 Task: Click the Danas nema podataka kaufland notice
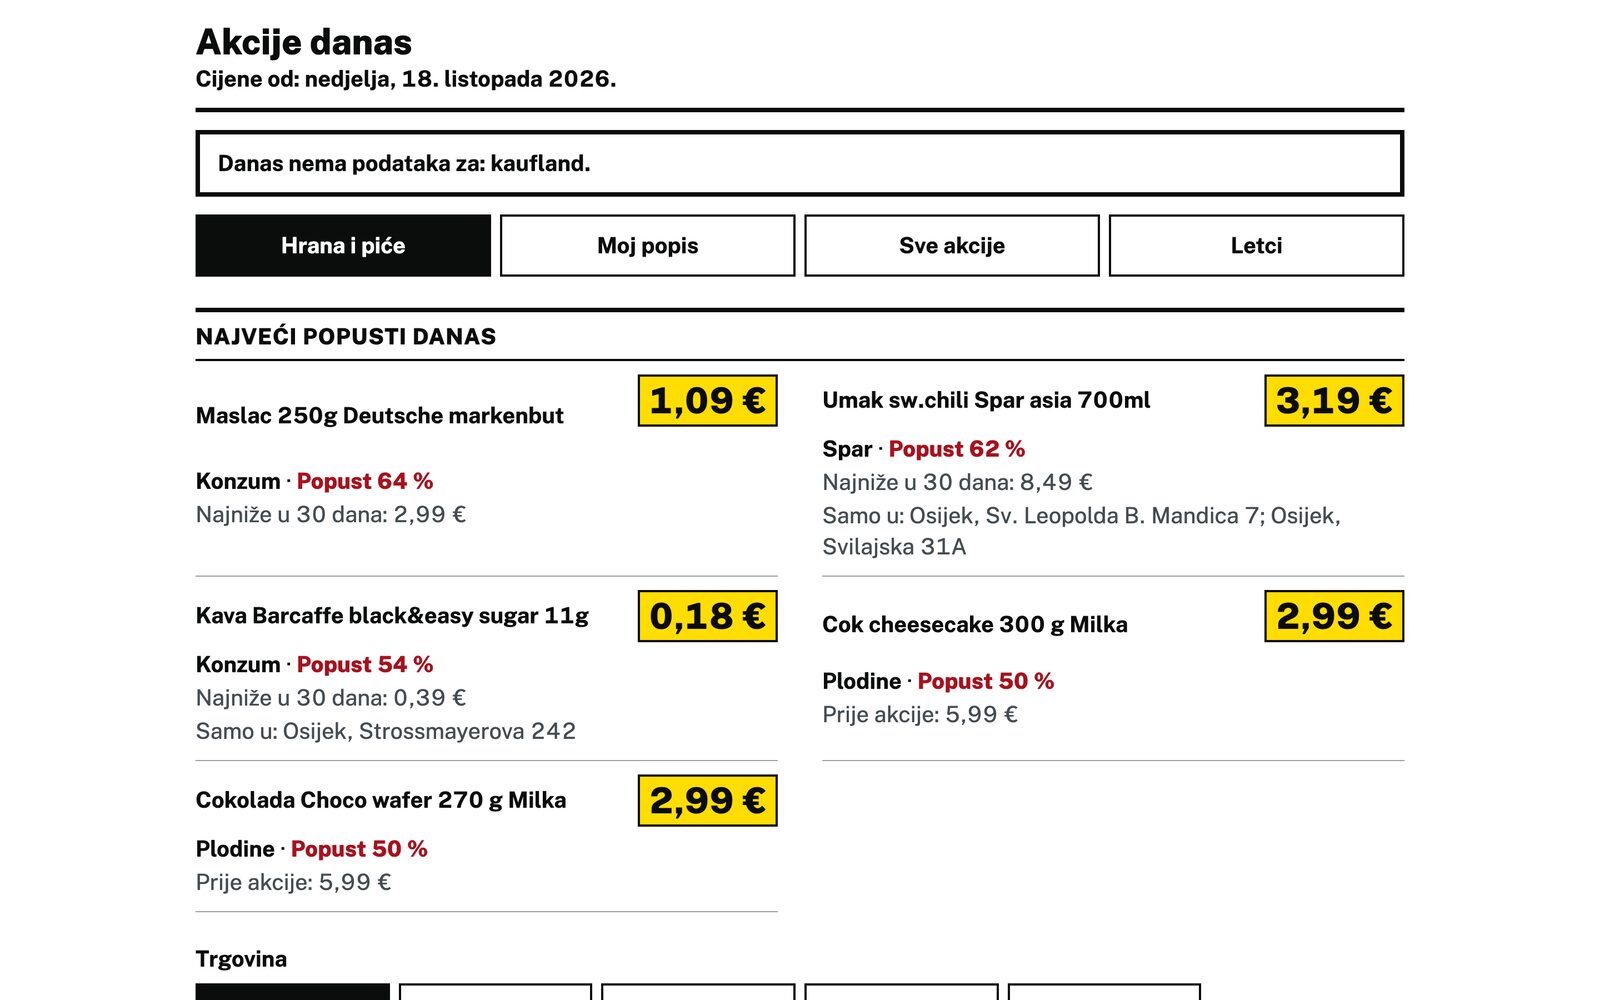click(800, 163)
